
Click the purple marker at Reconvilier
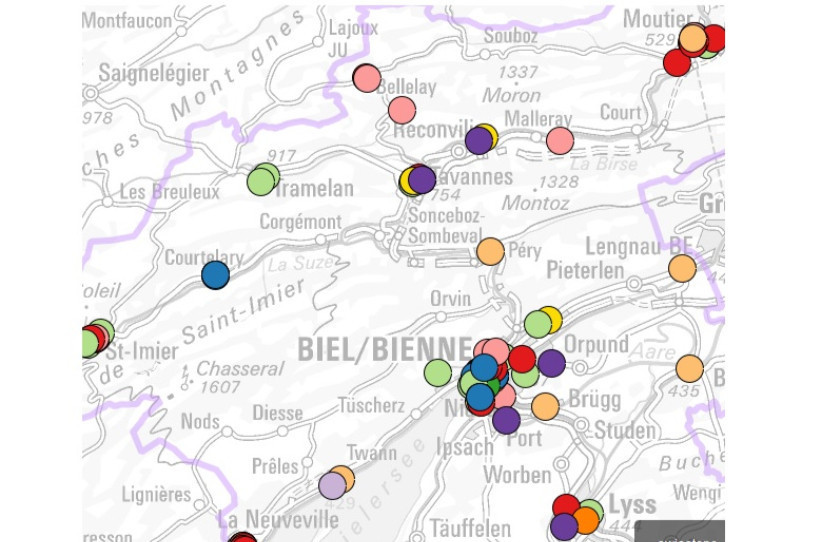(x=479, y=140)
